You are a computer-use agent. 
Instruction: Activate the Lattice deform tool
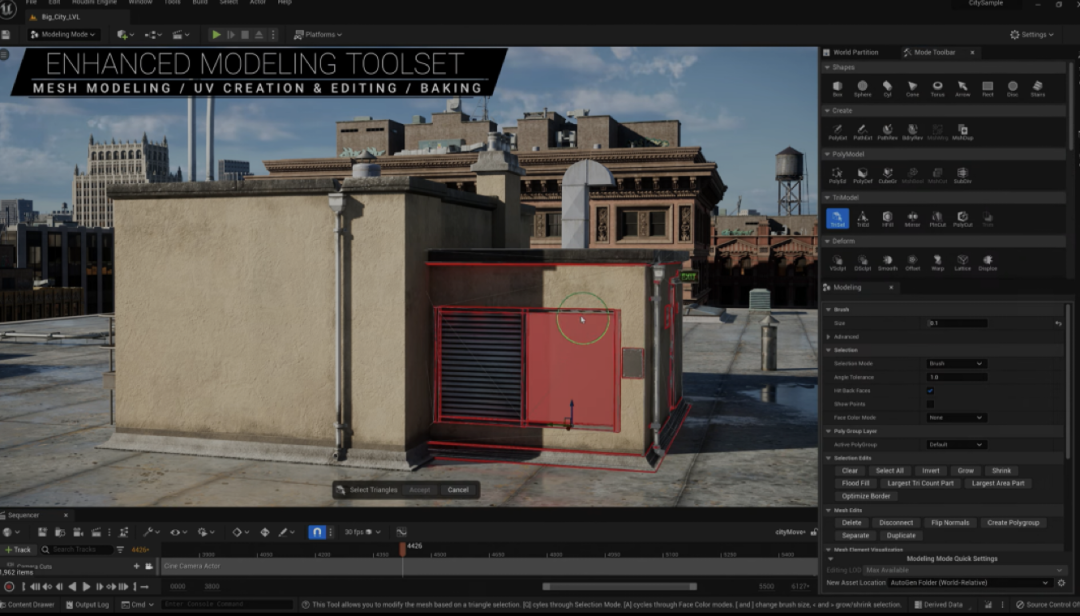click(962, 263)
